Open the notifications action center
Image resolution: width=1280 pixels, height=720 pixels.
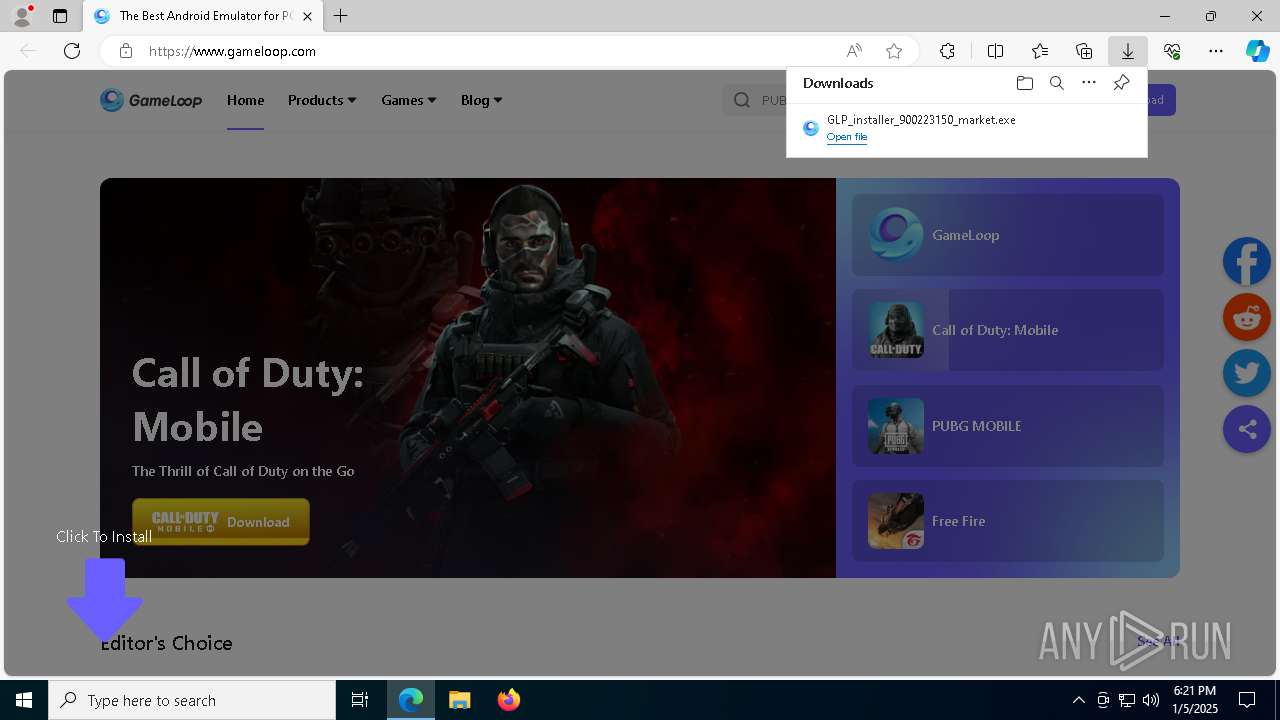(1247, 700)
